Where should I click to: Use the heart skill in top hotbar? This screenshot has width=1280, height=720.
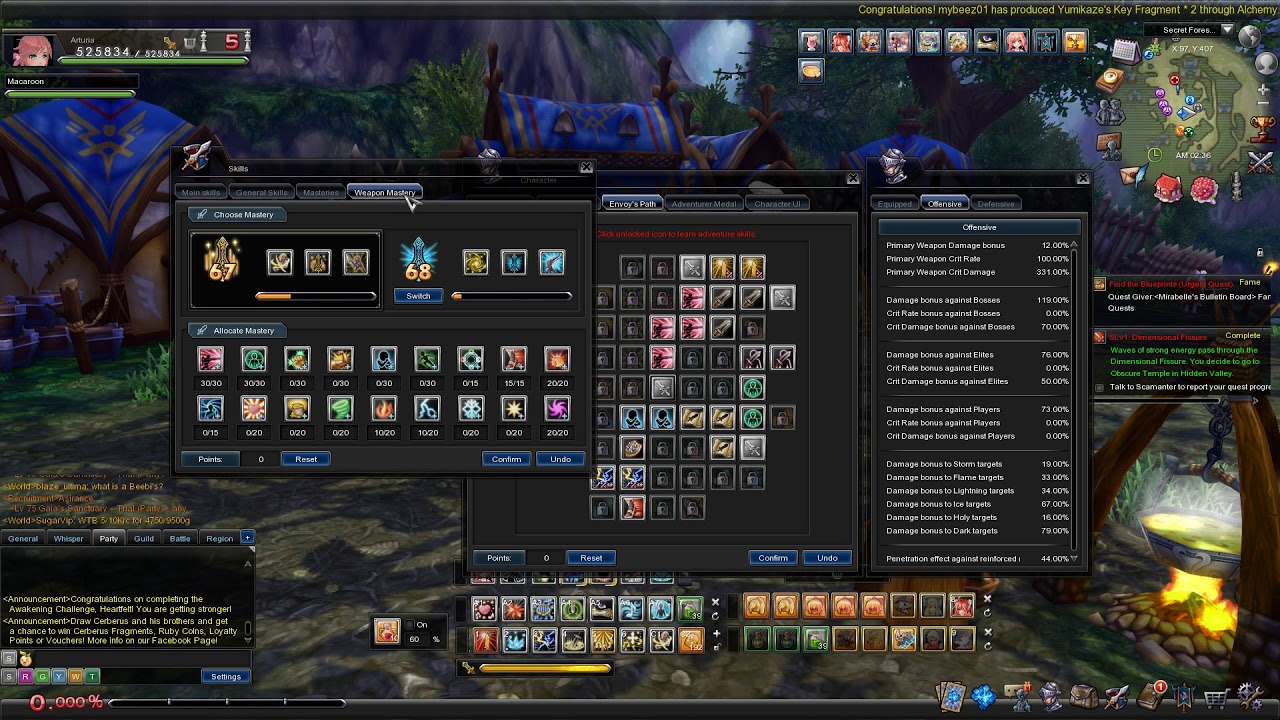(484, 609)
